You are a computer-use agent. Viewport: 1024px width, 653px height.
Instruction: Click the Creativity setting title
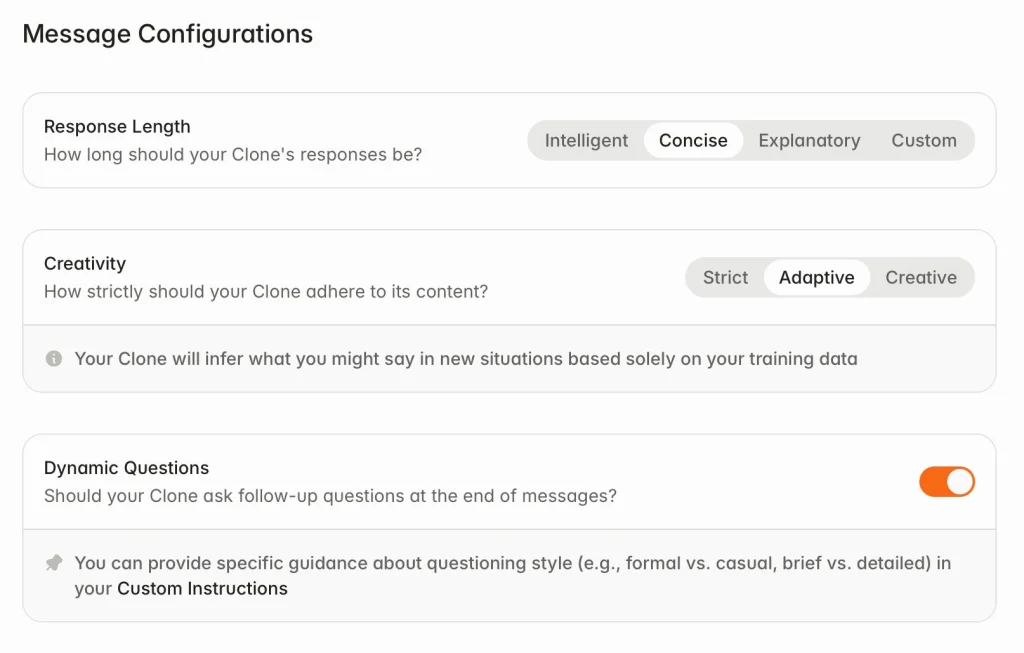85,263
